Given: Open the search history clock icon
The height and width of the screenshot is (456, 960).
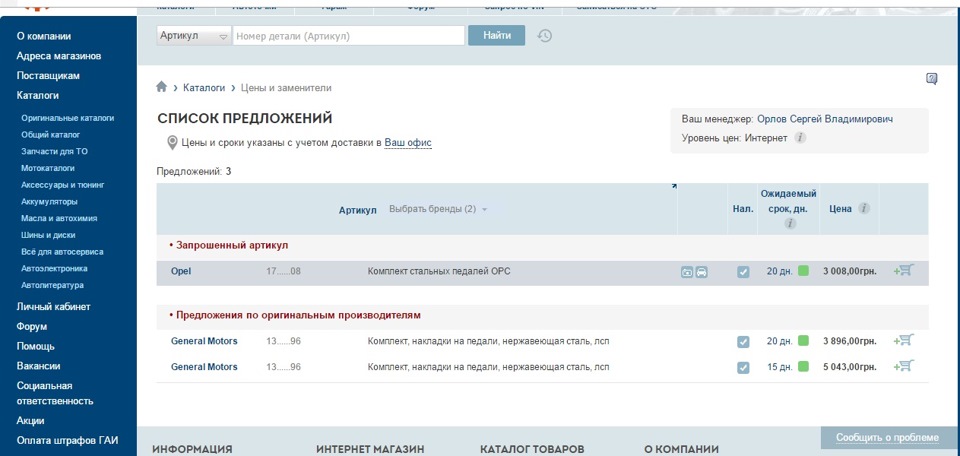Looking at the screenshot, I should click(544, 36).
